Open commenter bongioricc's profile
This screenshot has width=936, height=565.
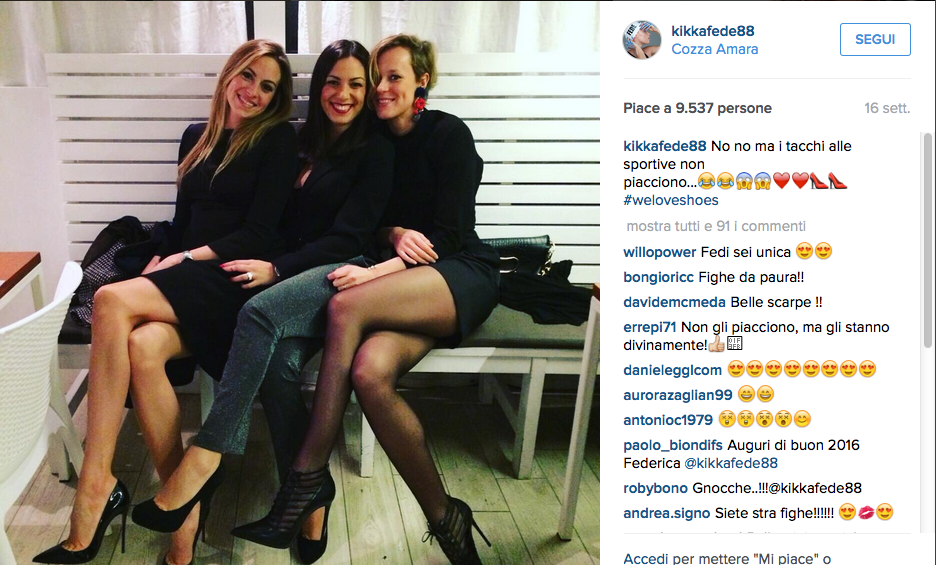[658, 277]
